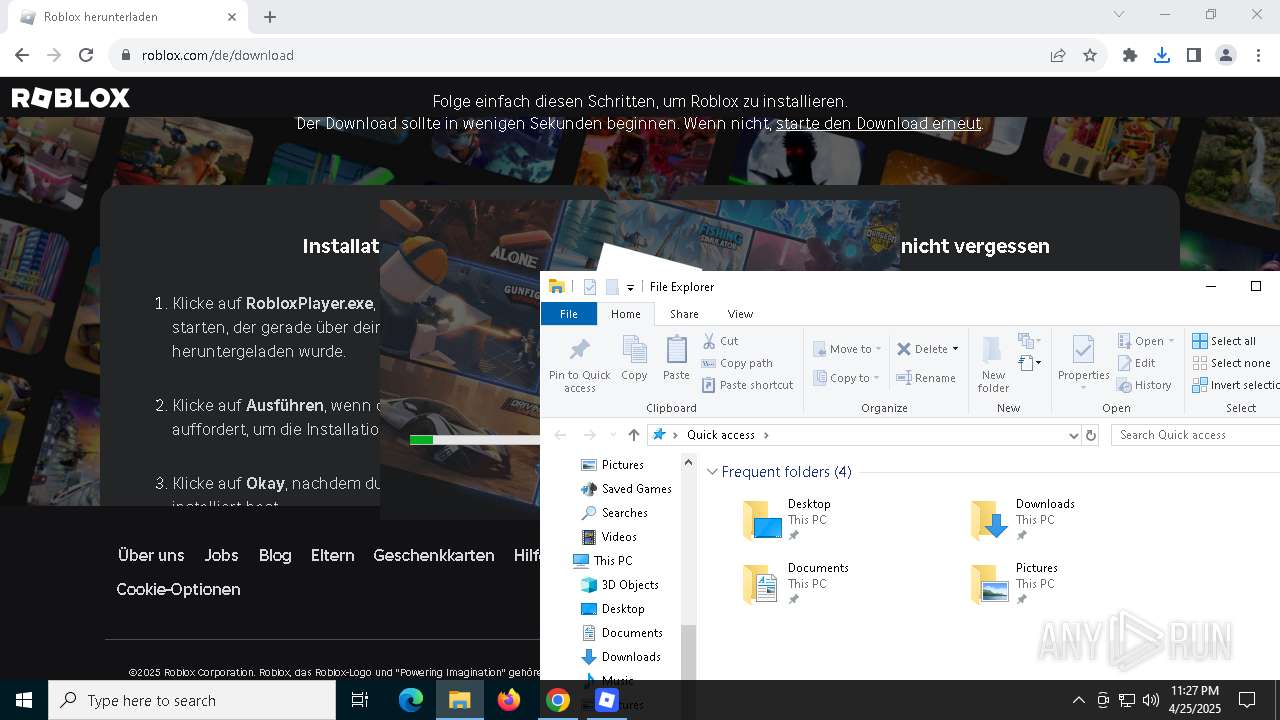Open Task View on taskbar

click(x=360, y=700)
